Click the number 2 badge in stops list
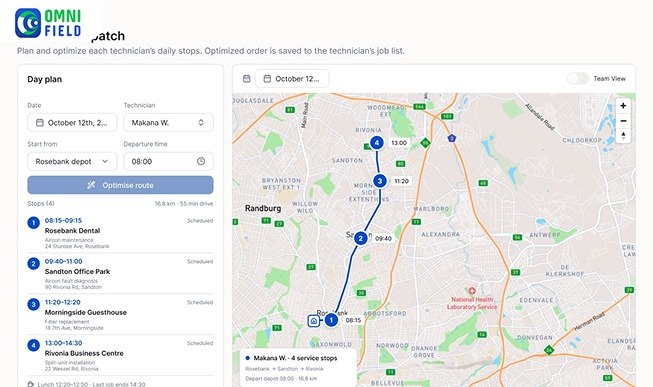This screenshot has height=387, width=653. pyautogui.click(x=33, y=264)
